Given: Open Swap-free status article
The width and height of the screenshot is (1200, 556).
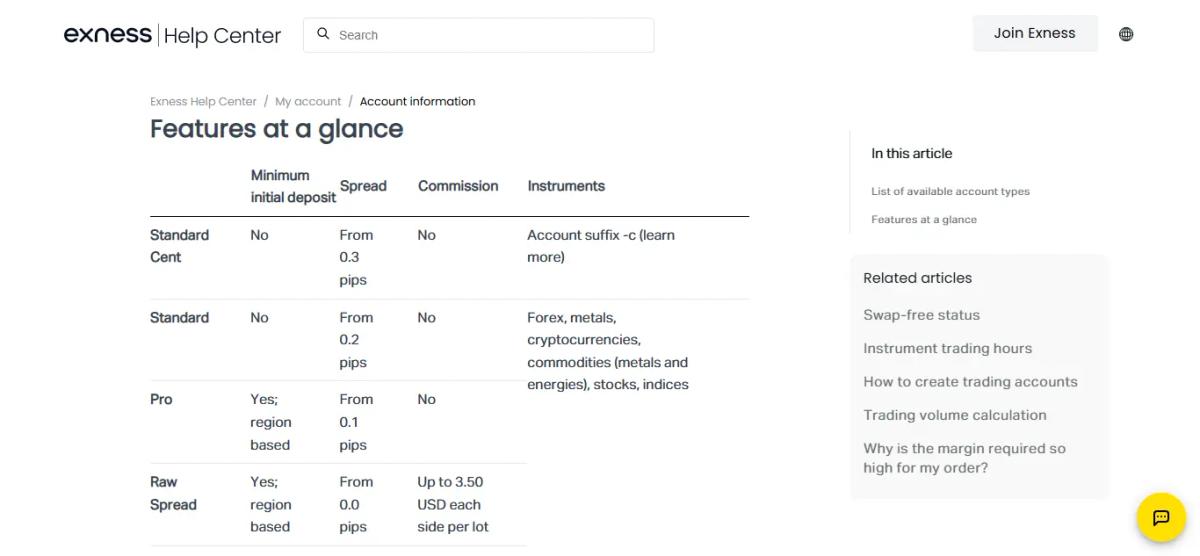Looking at the screenshot, I should [x=922, y=315].
